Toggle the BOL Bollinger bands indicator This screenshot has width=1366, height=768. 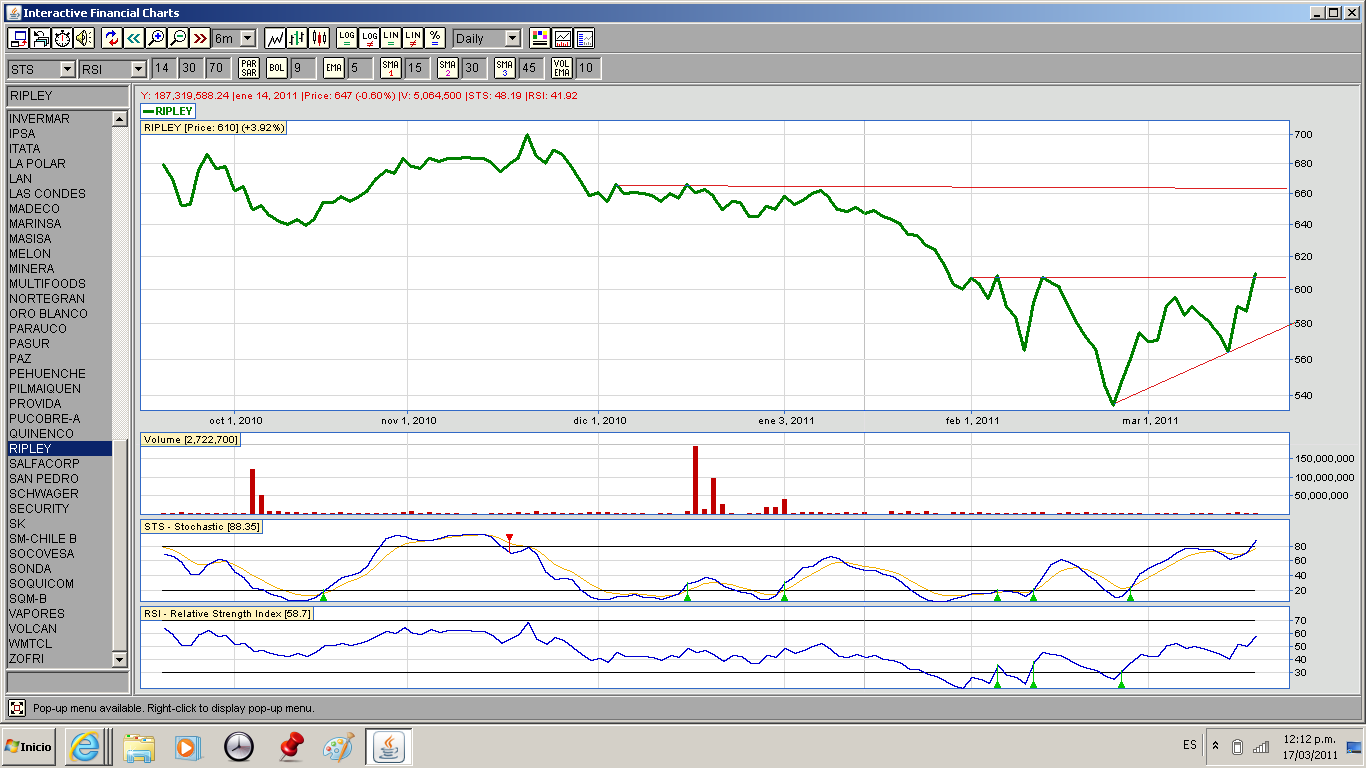pyautogui.click(x=277, y=68)
